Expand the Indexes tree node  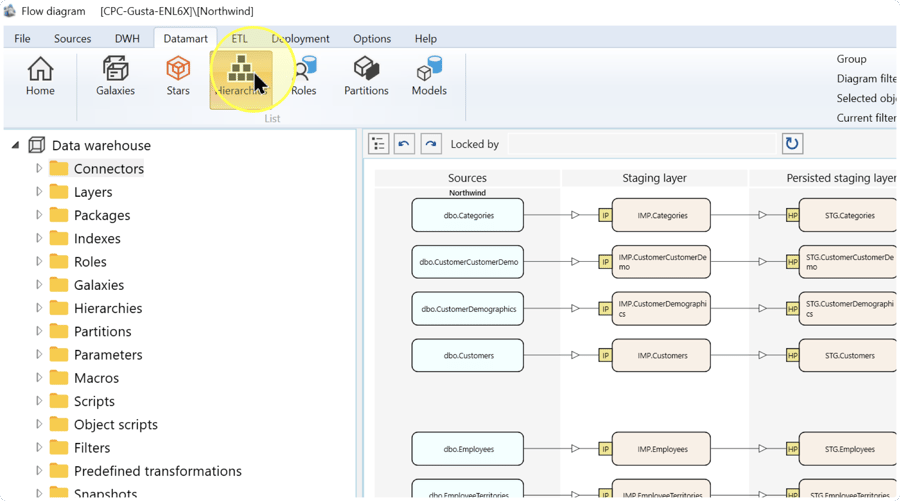[38, 238]
